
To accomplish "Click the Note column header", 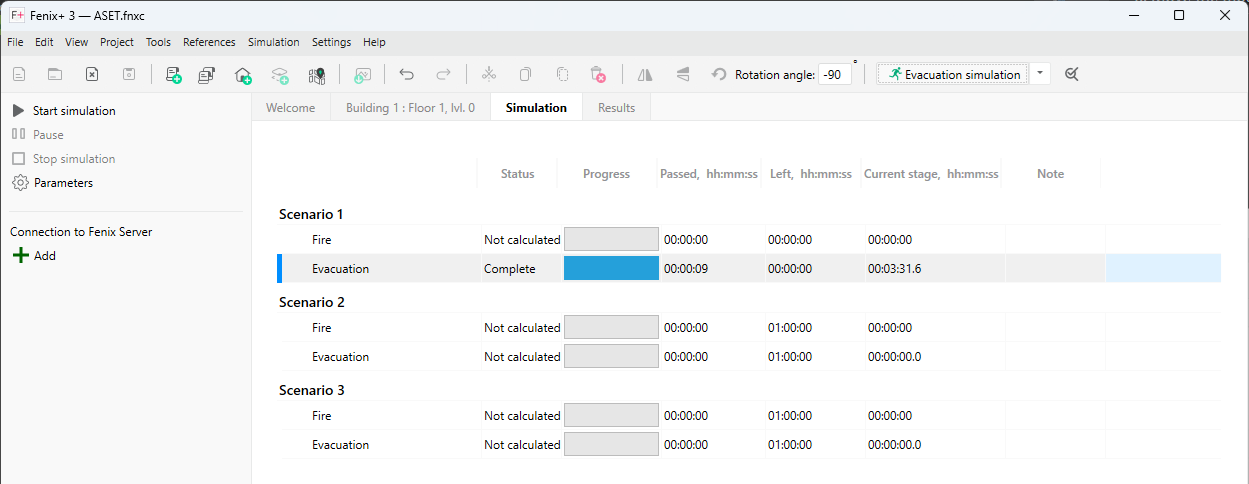I will coord(1051,174).
